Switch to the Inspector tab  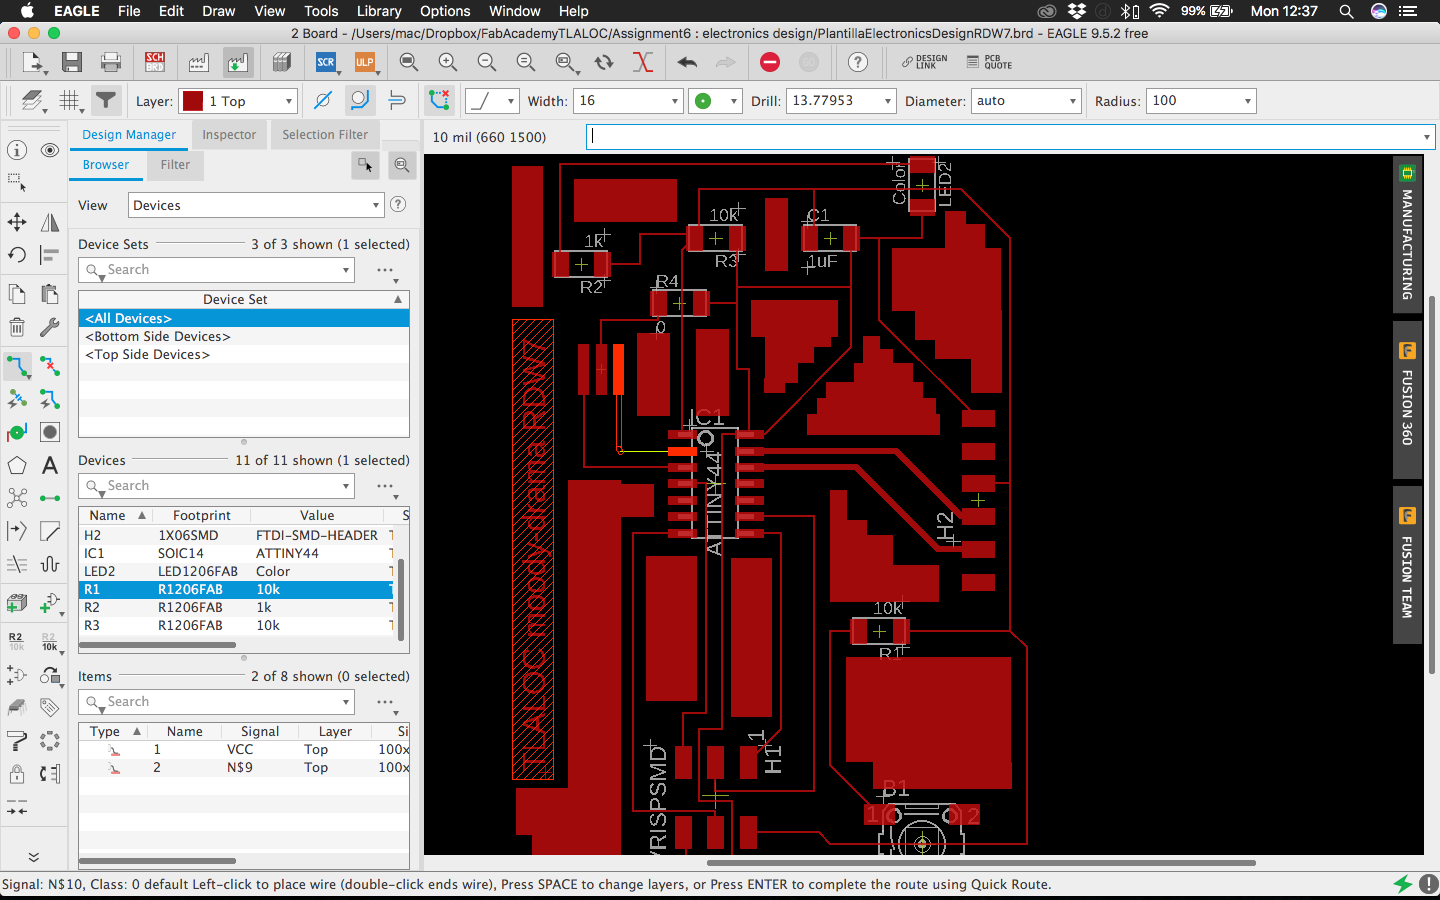pos(229,135)
